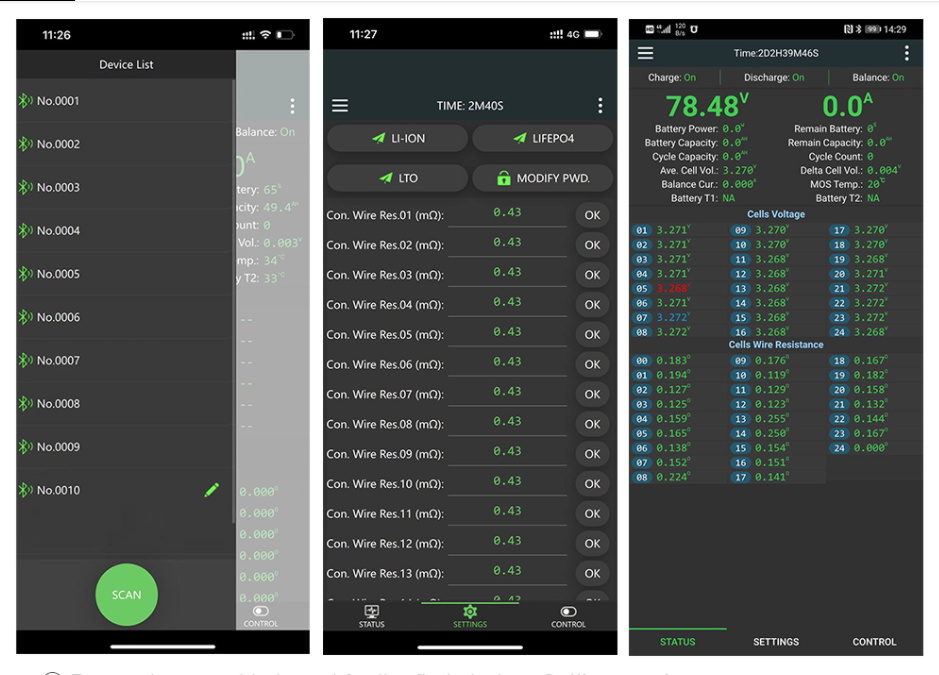Click the MODIFY PWD. button
This screenshot has width=939, height=675.
(x=542, y=178)
